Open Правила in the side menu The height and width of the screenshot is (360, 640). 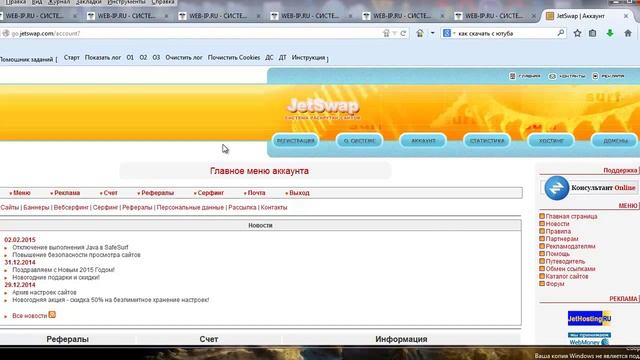tap(558, 231)
